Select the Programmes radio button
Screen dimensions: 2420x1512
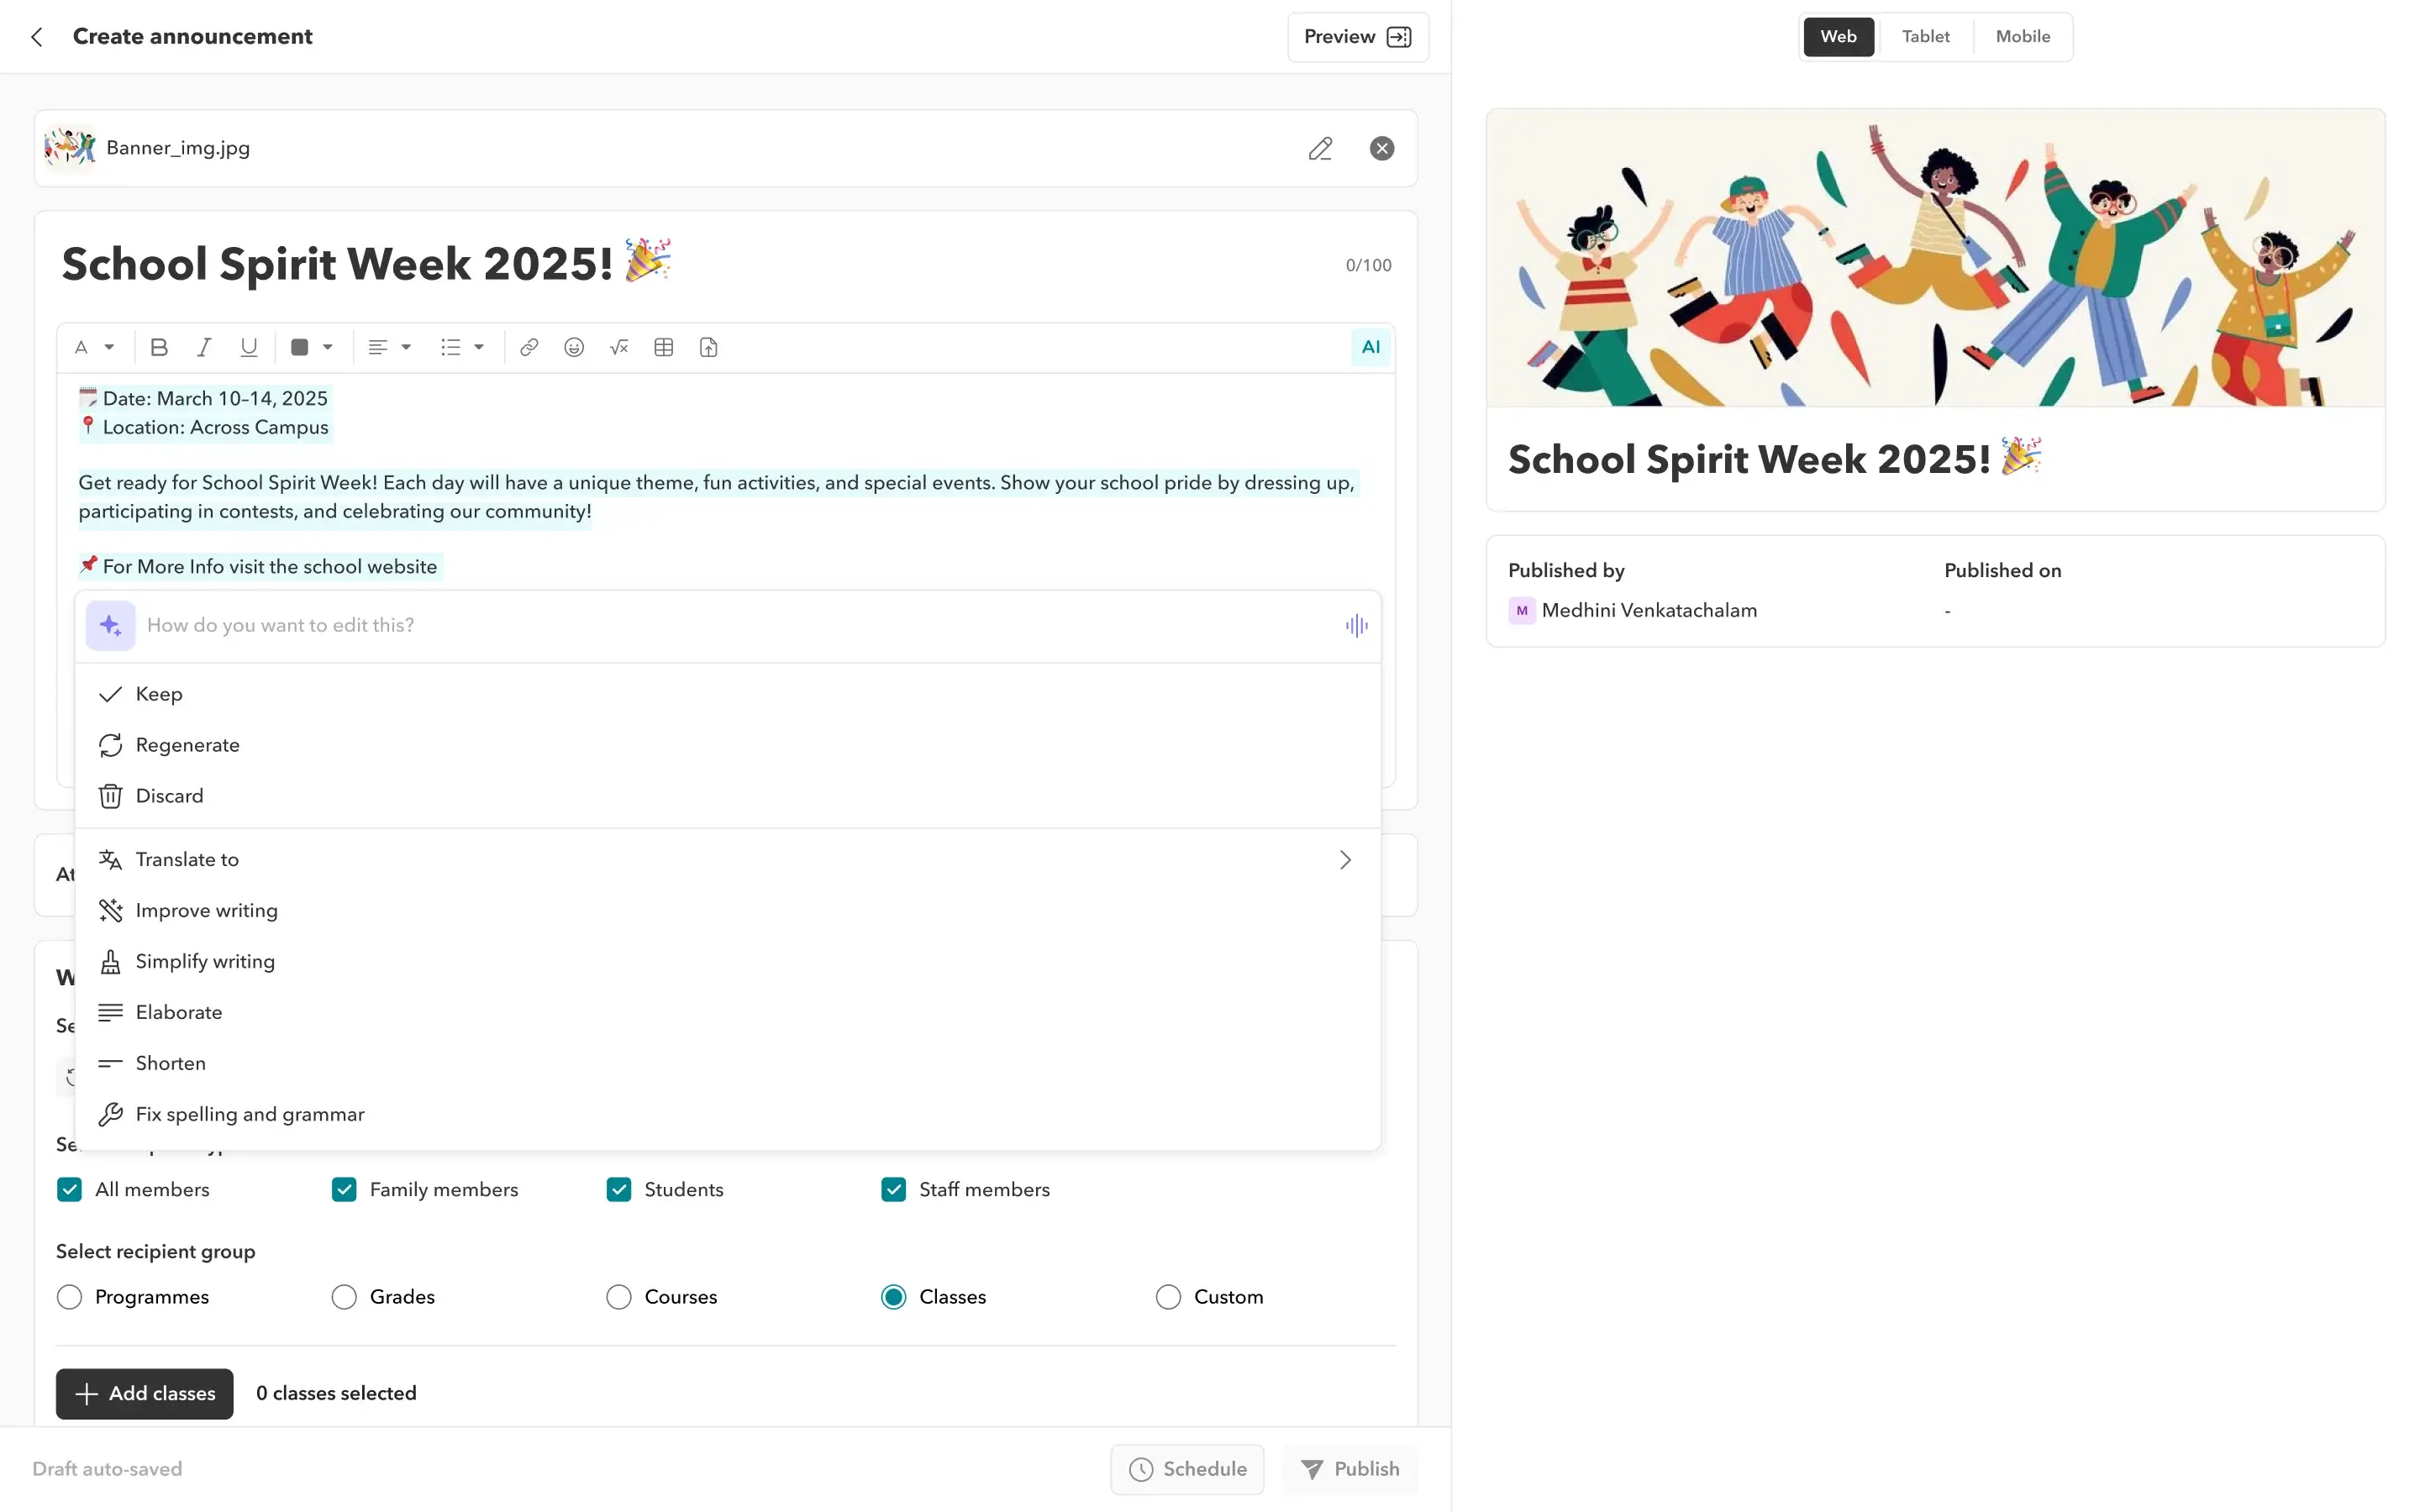point(69,1297)
